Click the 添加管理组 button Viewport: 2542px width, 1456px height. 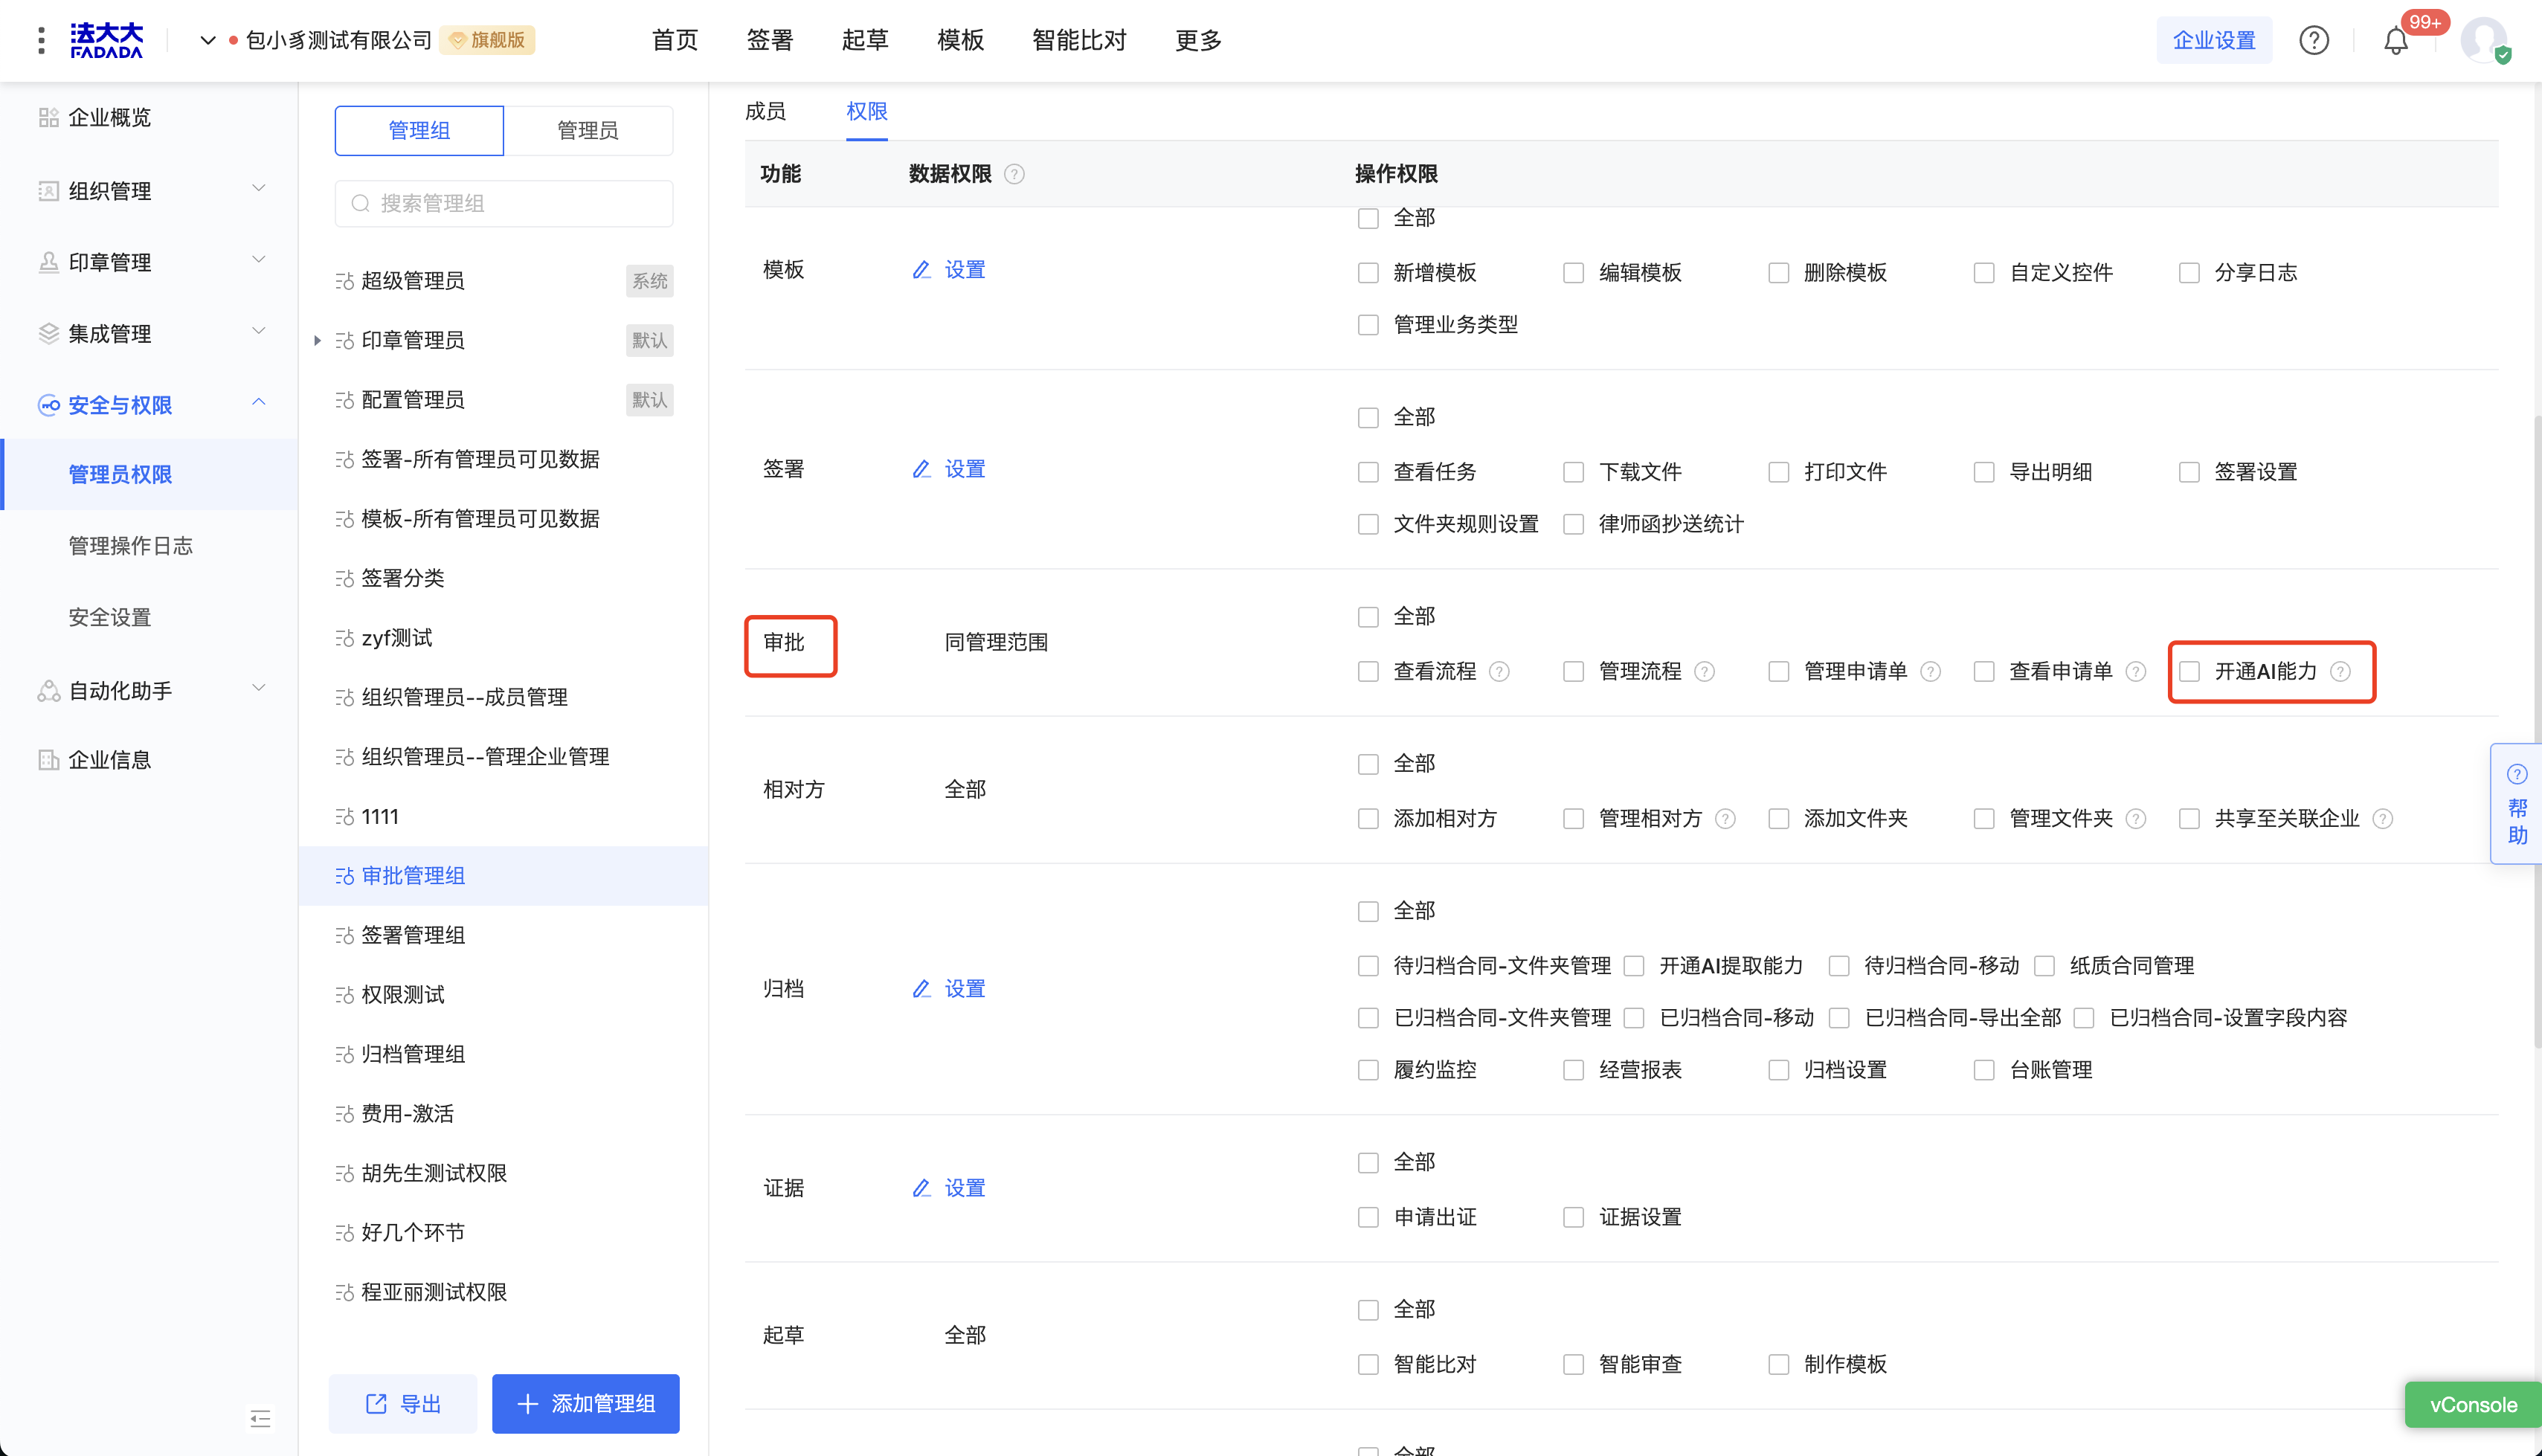585,1403
